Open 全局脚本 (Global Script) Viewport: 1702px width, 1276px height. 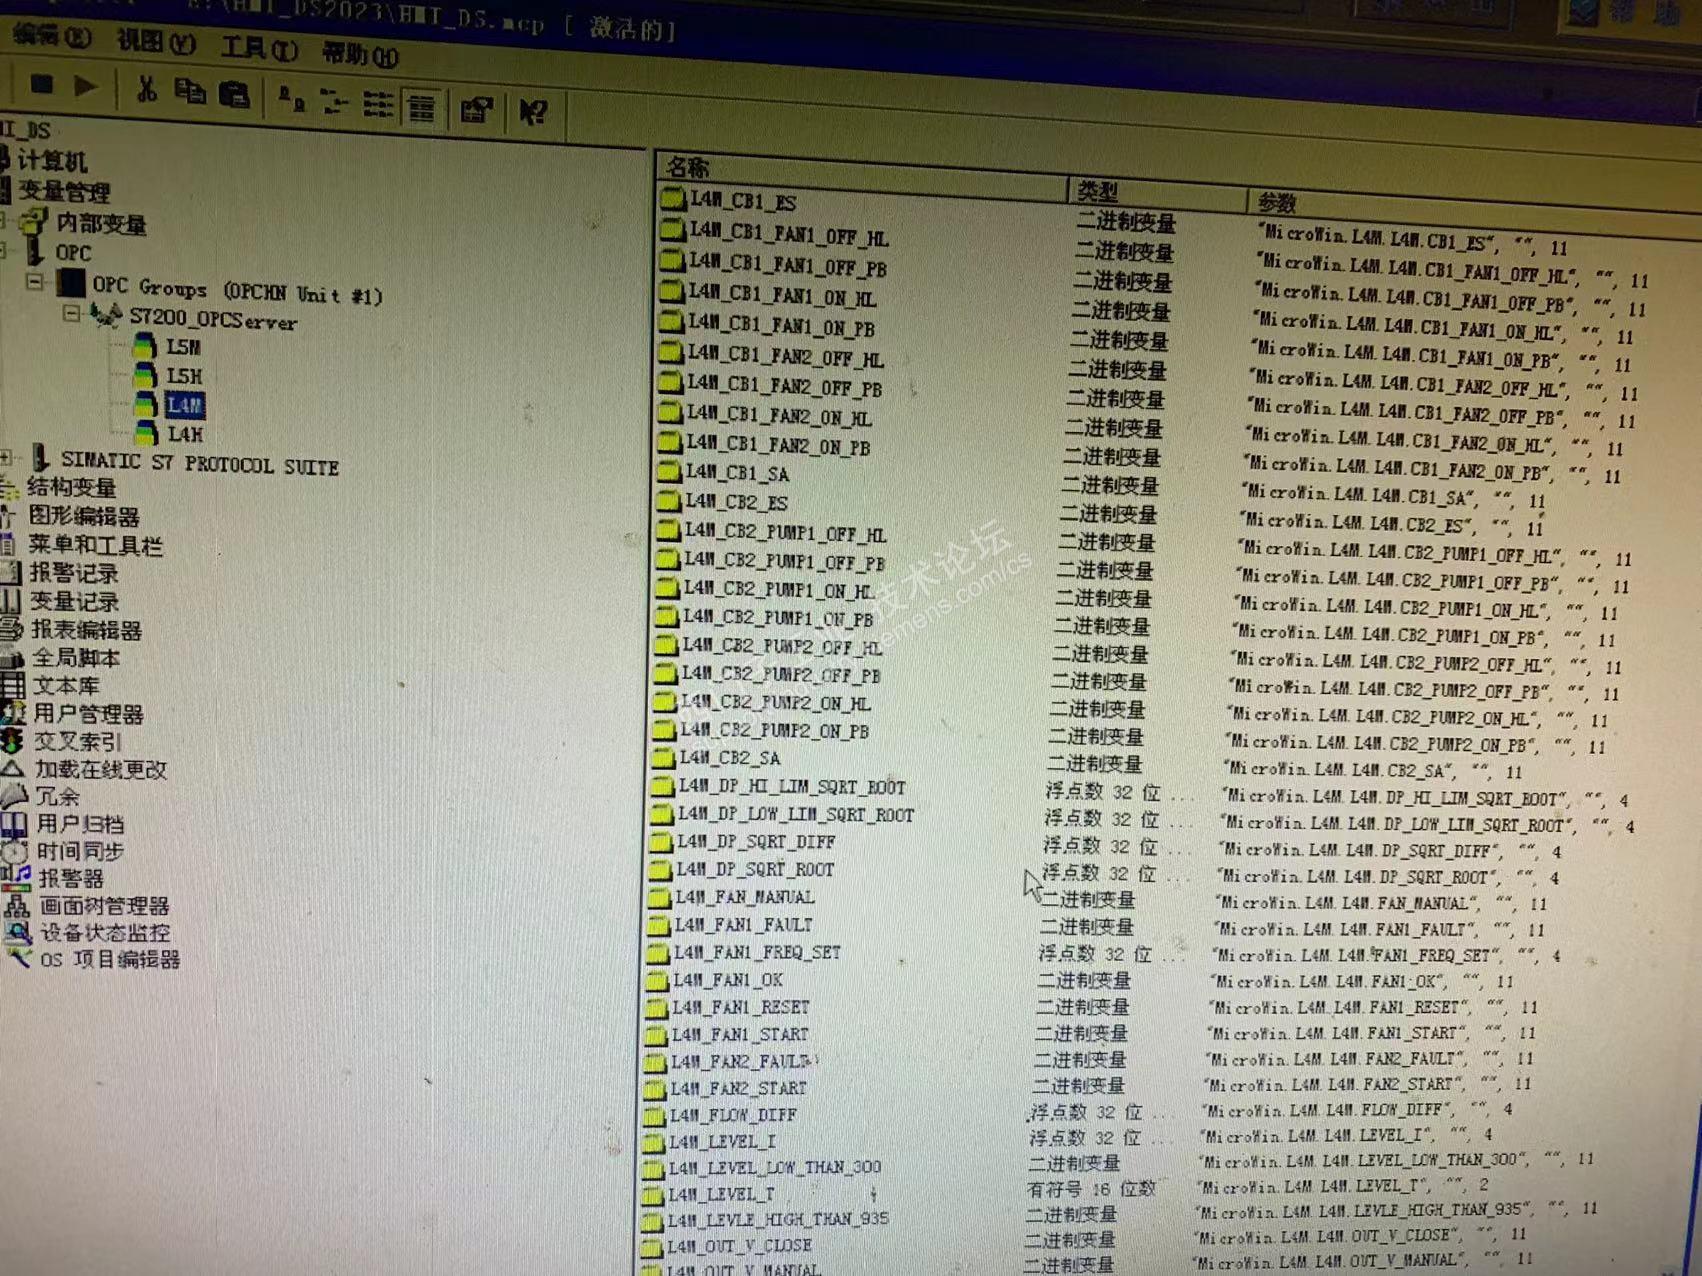click(x=77, y=658)
